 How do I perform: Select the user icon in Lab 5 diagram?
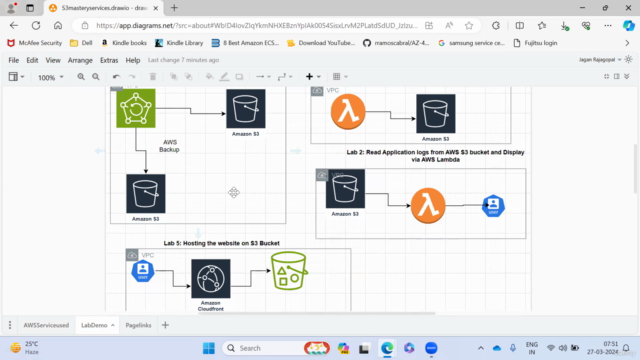pos(143,271)
